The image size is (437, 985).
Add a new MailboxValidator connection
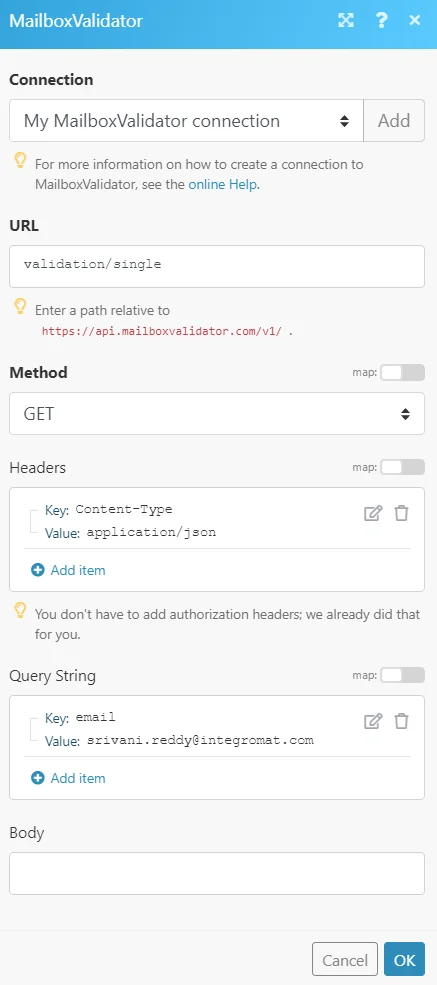pyautogui.click(x=394, y=121)
